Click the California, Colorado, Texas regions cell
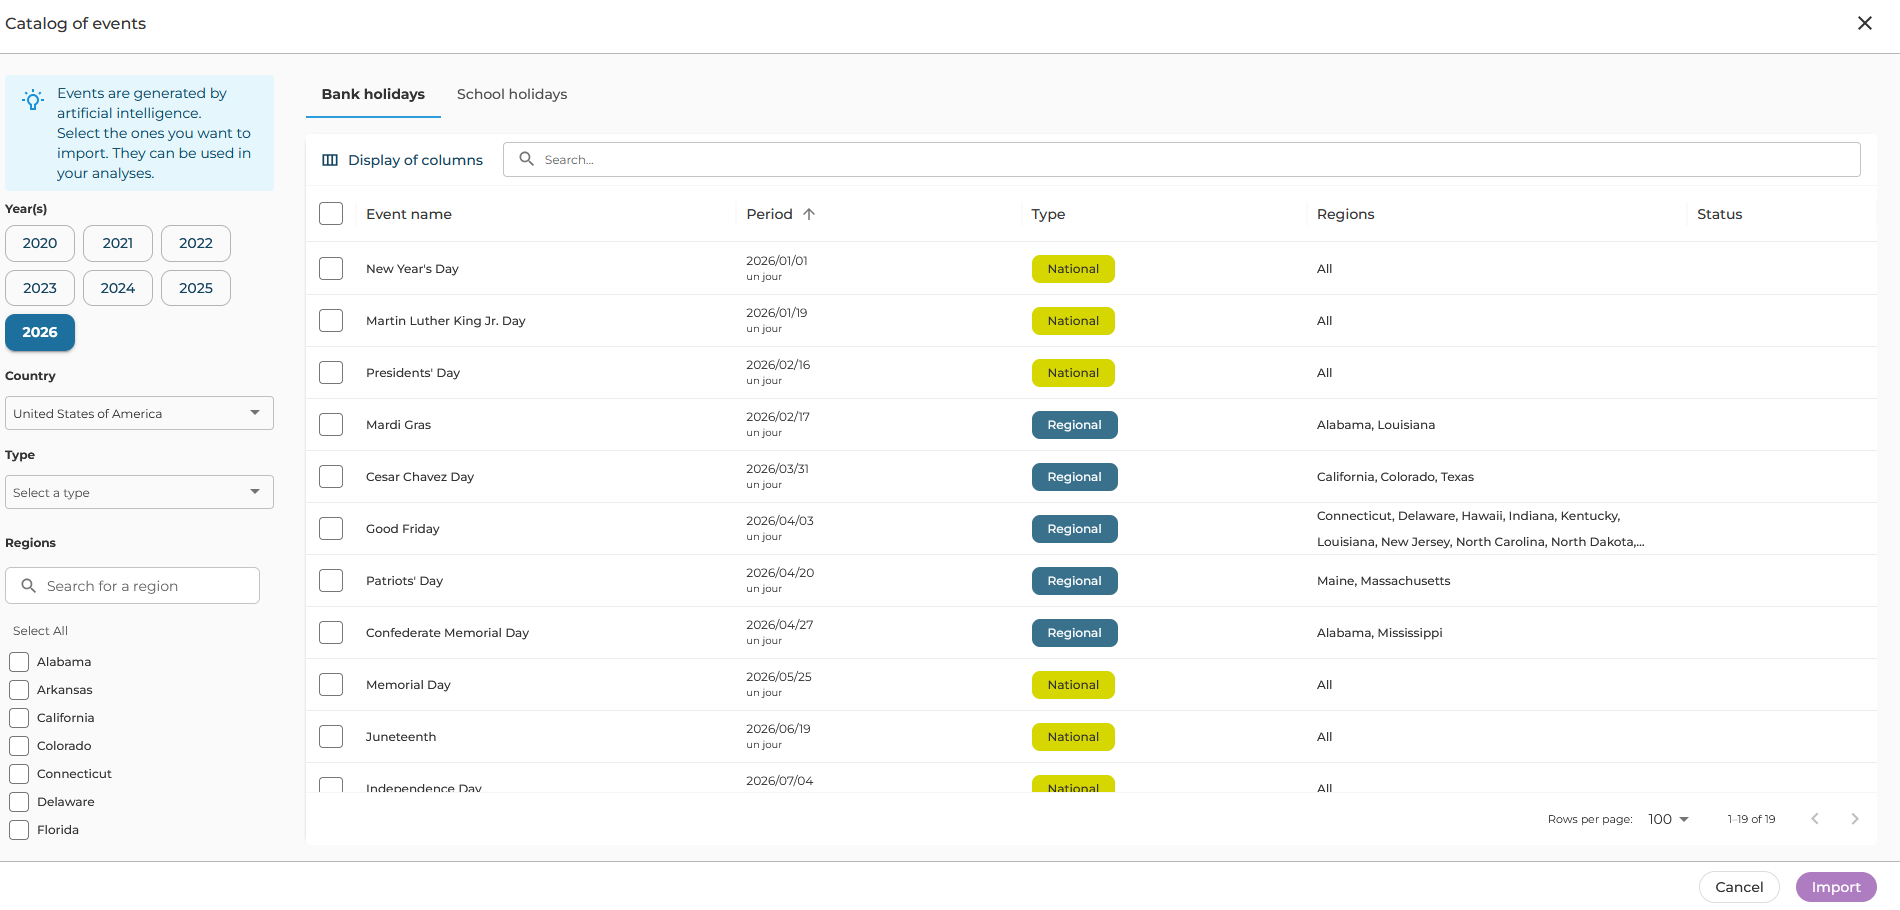Viewport: 1900px width, 910px height. coord(1395,477)
